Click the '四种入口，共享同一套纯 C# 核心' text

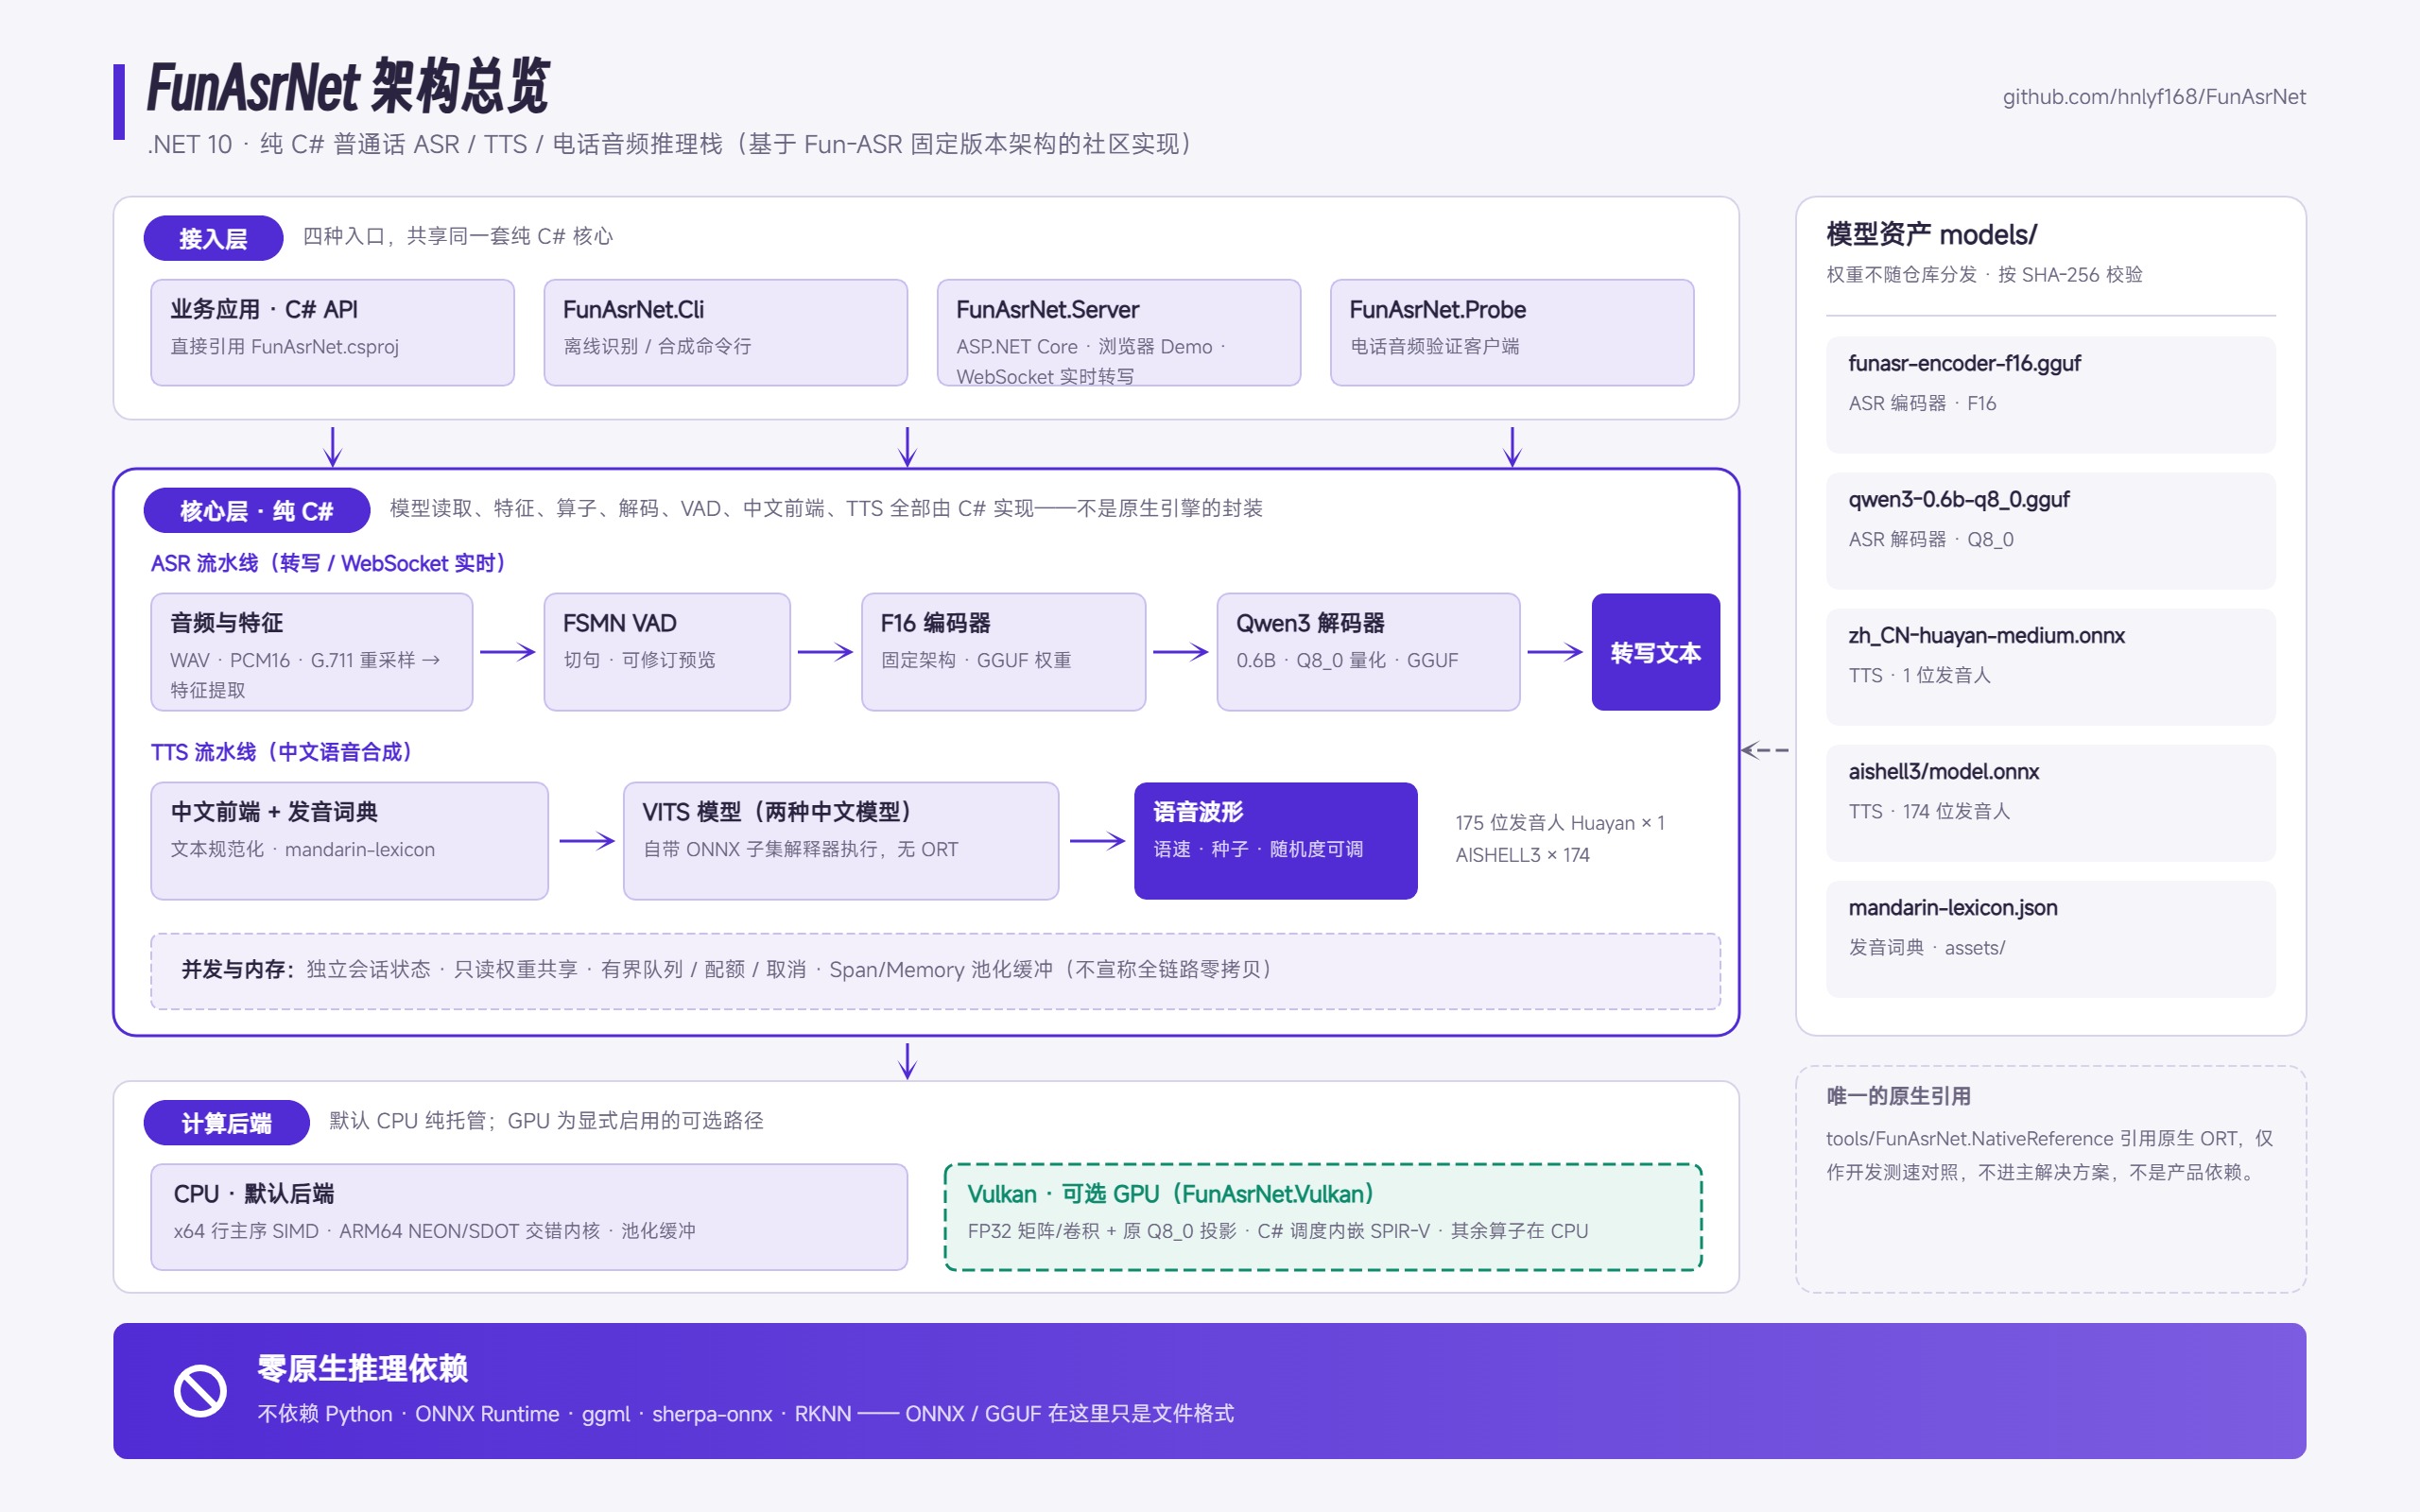click(458, 236)
